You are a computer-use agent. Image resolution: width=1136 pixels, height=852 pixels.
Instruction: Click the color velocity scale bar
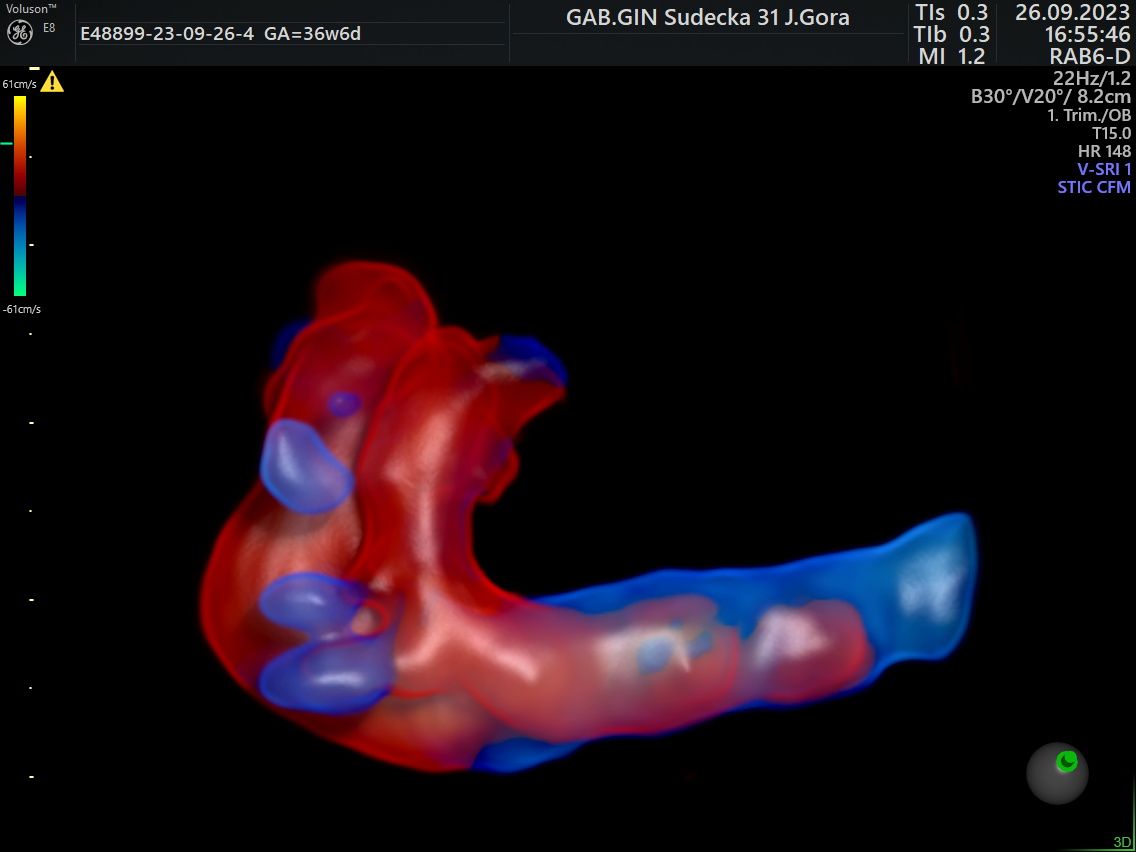(x=20, y=195)
